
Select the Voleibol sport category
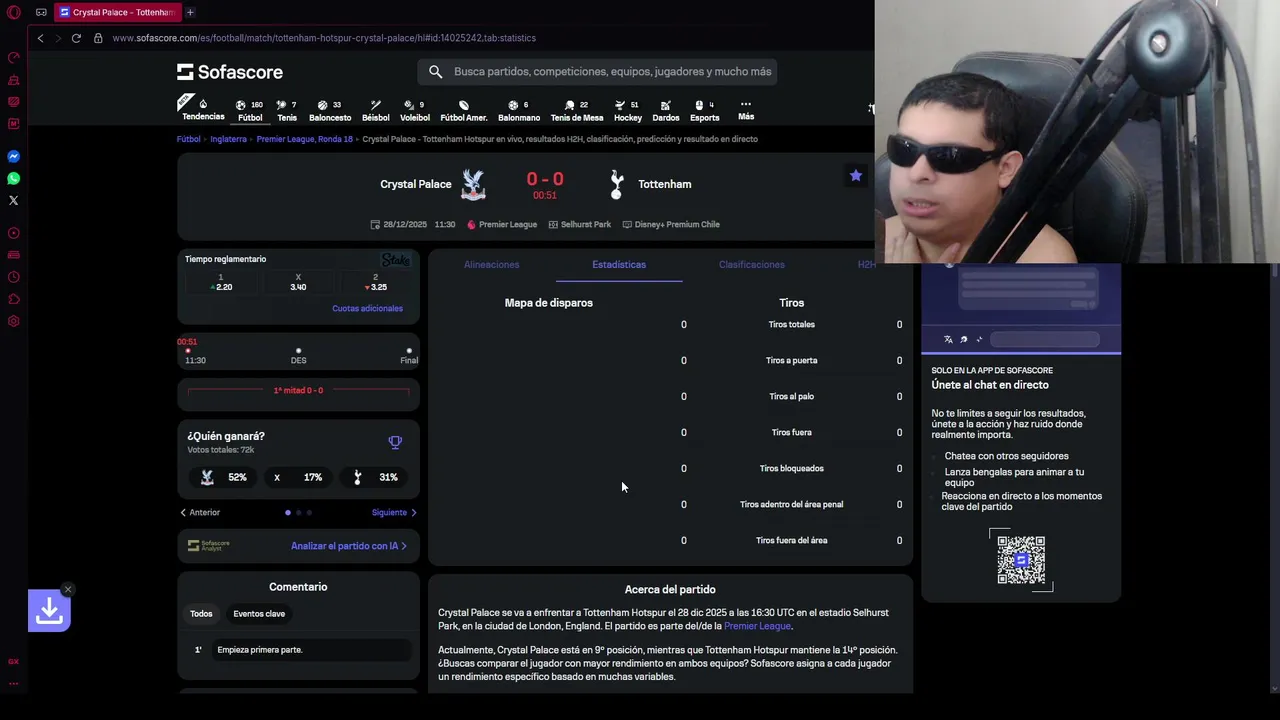click(x=414, y=110)
